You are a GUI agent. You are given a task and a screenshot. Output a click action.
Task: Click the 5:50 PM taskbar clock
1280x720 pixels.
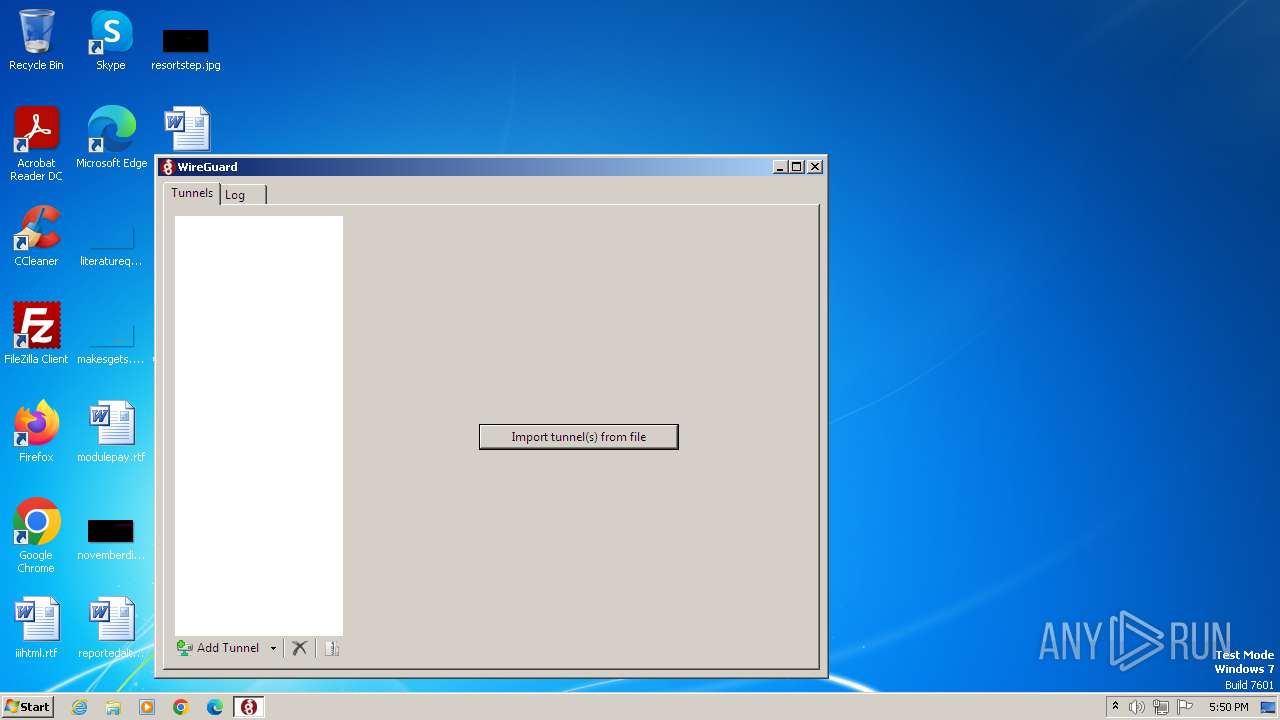click(1228, 707)
